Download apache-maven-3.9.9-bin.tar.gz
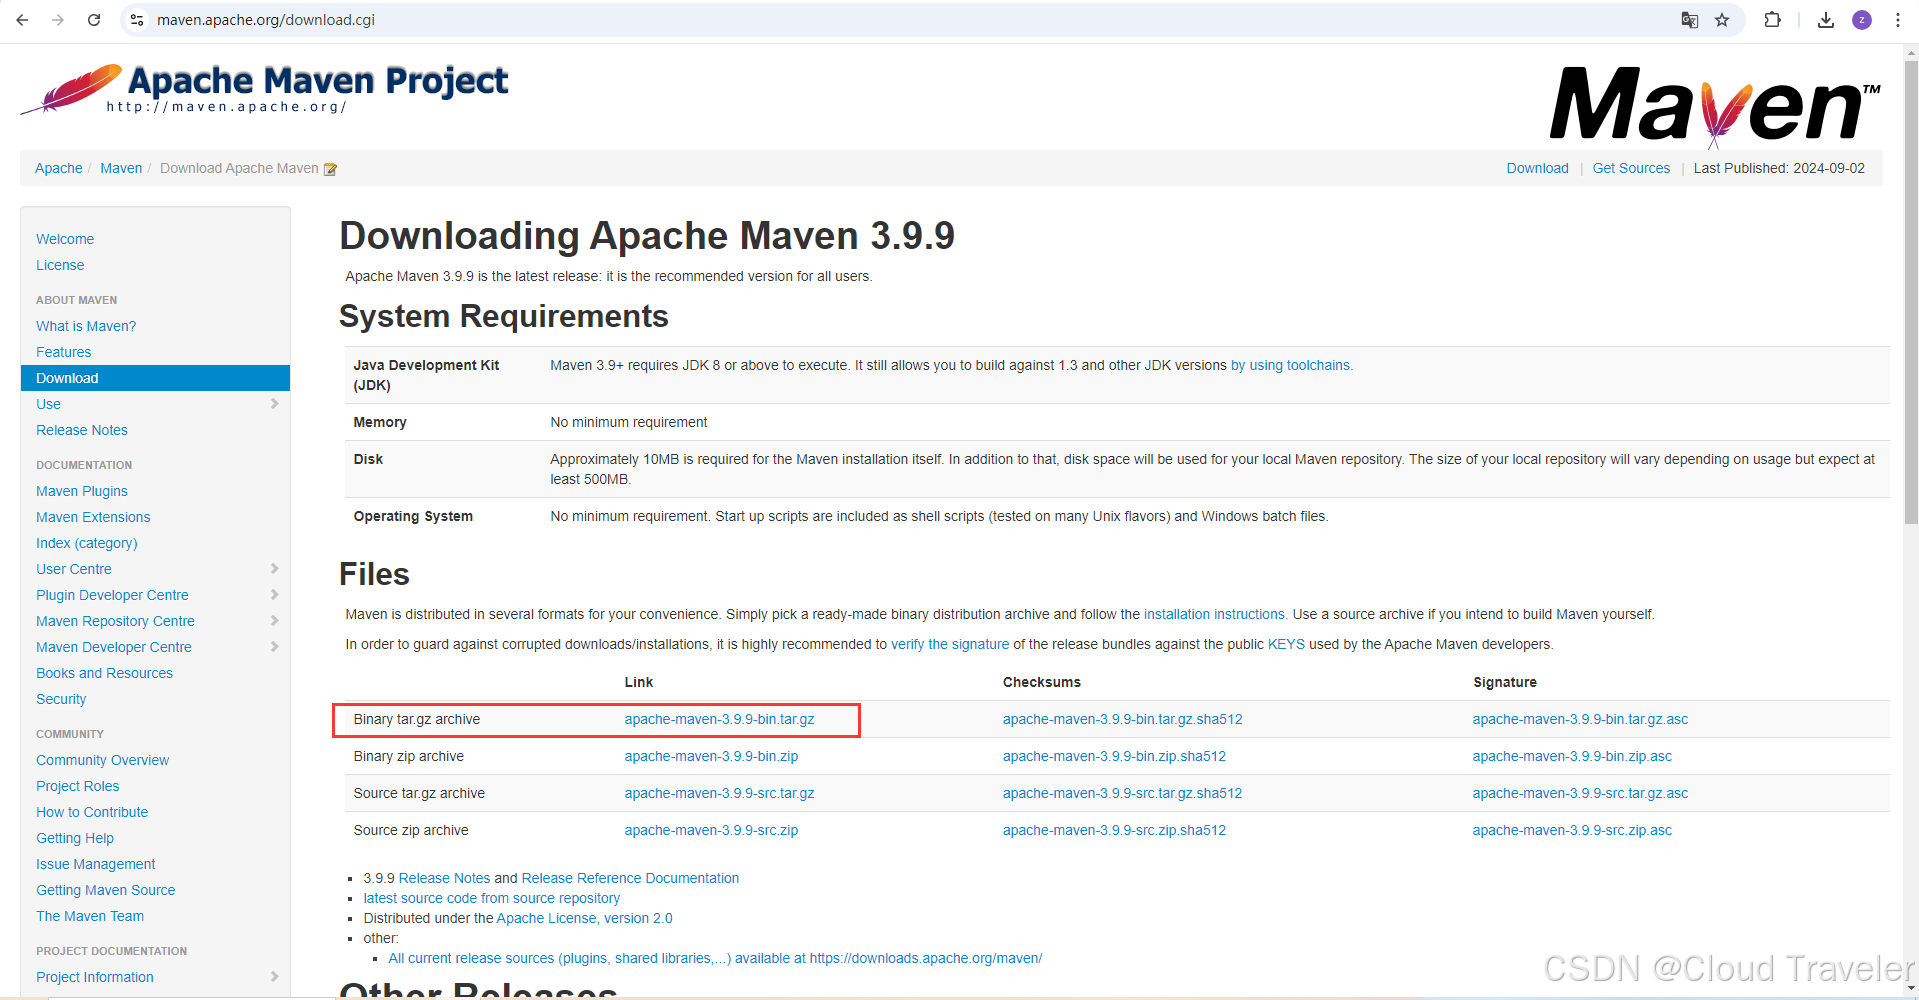 [719, 719]
